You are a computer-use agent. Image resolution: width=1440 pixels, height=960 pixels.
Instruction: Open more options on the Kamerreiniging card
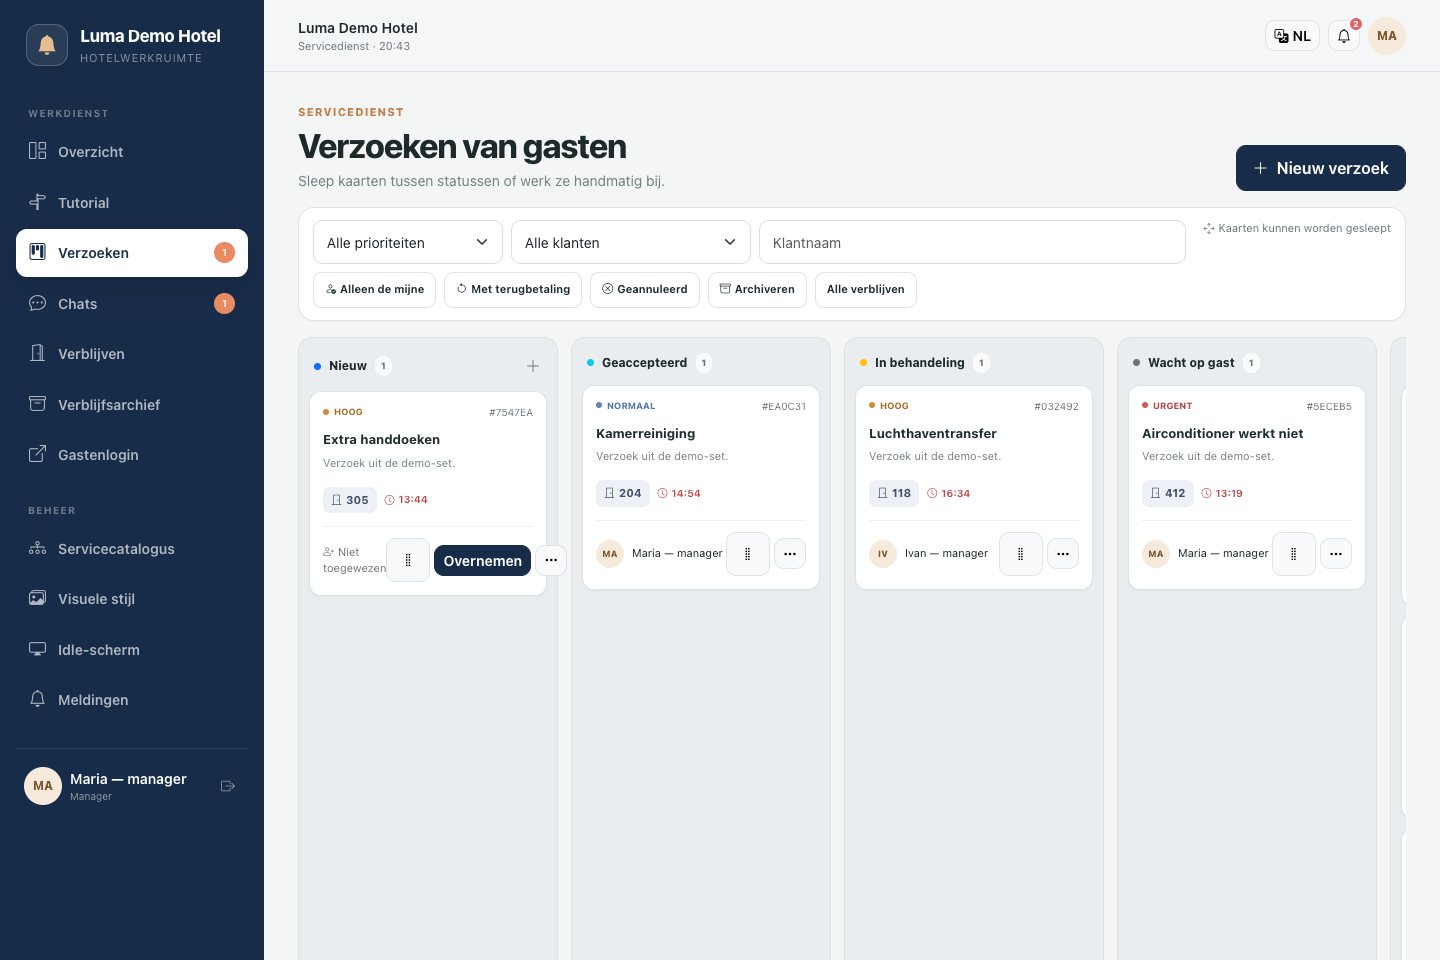[790, 554]
